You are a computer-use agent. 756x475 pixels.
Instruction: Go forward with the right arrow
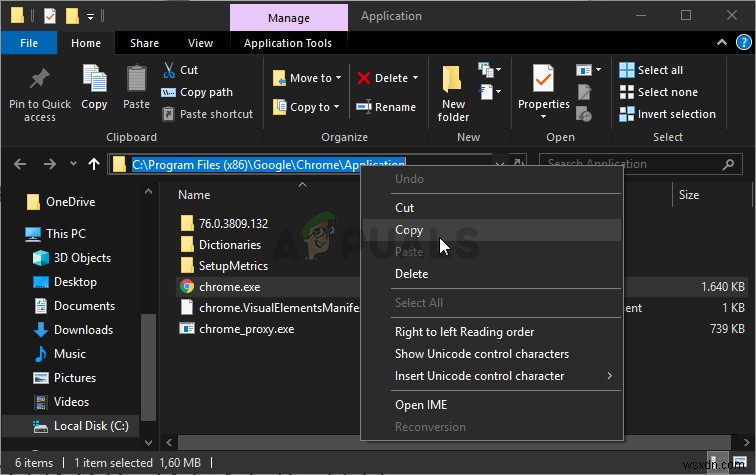point(50,164)
